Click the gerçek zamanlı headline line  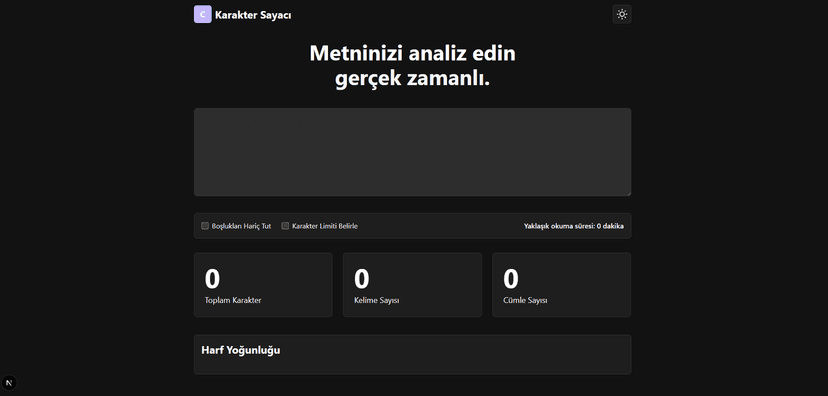(412, 79)
